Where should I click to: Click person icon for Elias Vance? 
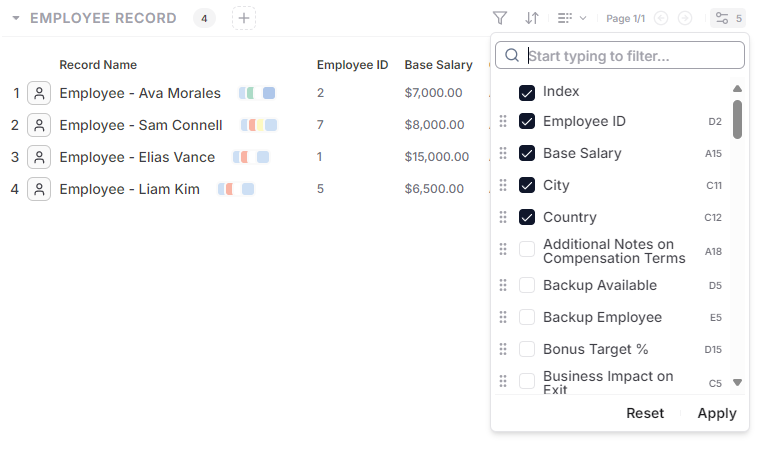pos(39,157)
